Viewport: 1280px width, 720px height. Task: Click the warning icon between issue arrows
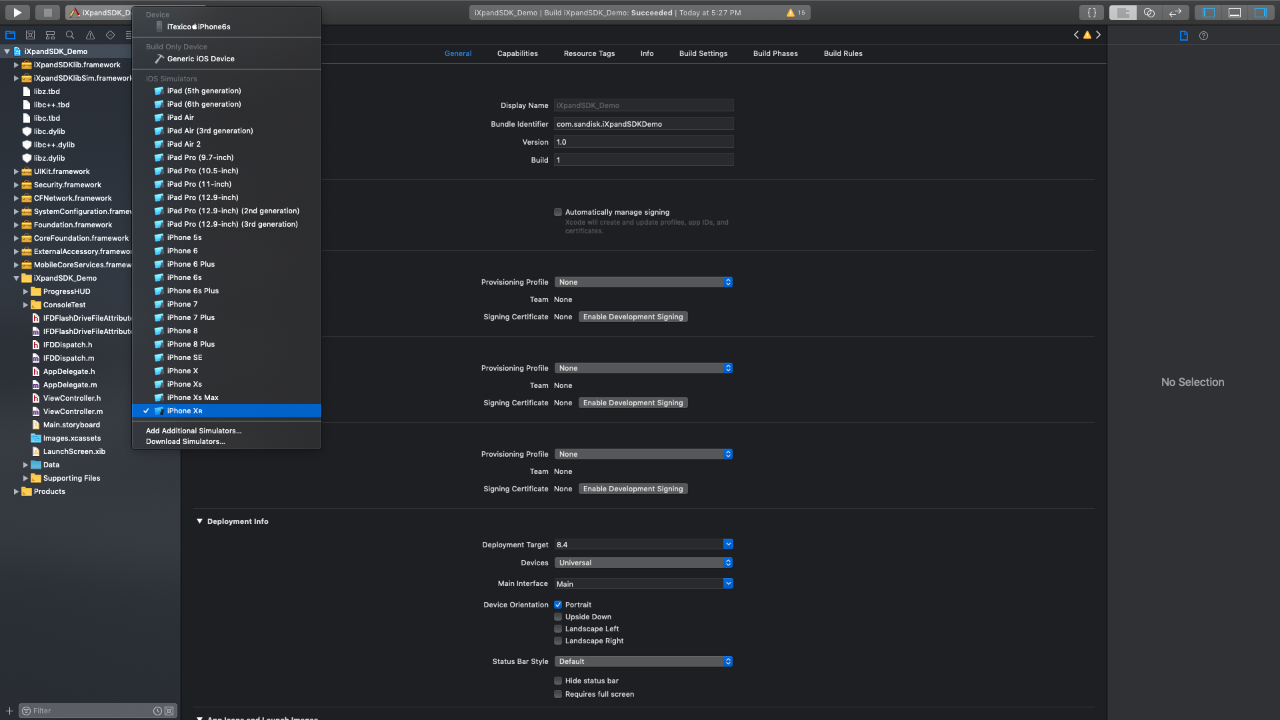[x=1087, y=35]
